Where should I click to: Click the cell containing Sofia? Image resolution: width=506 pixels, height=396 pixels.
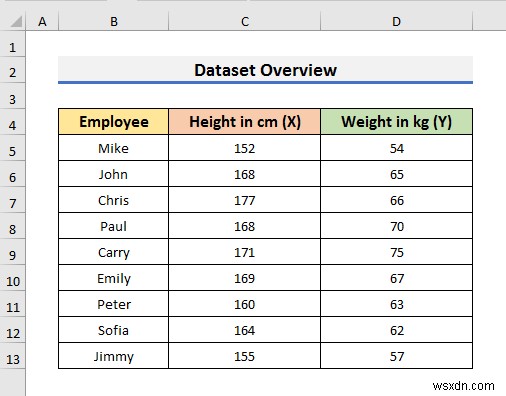pyautogui.click(x=114, y=330)
